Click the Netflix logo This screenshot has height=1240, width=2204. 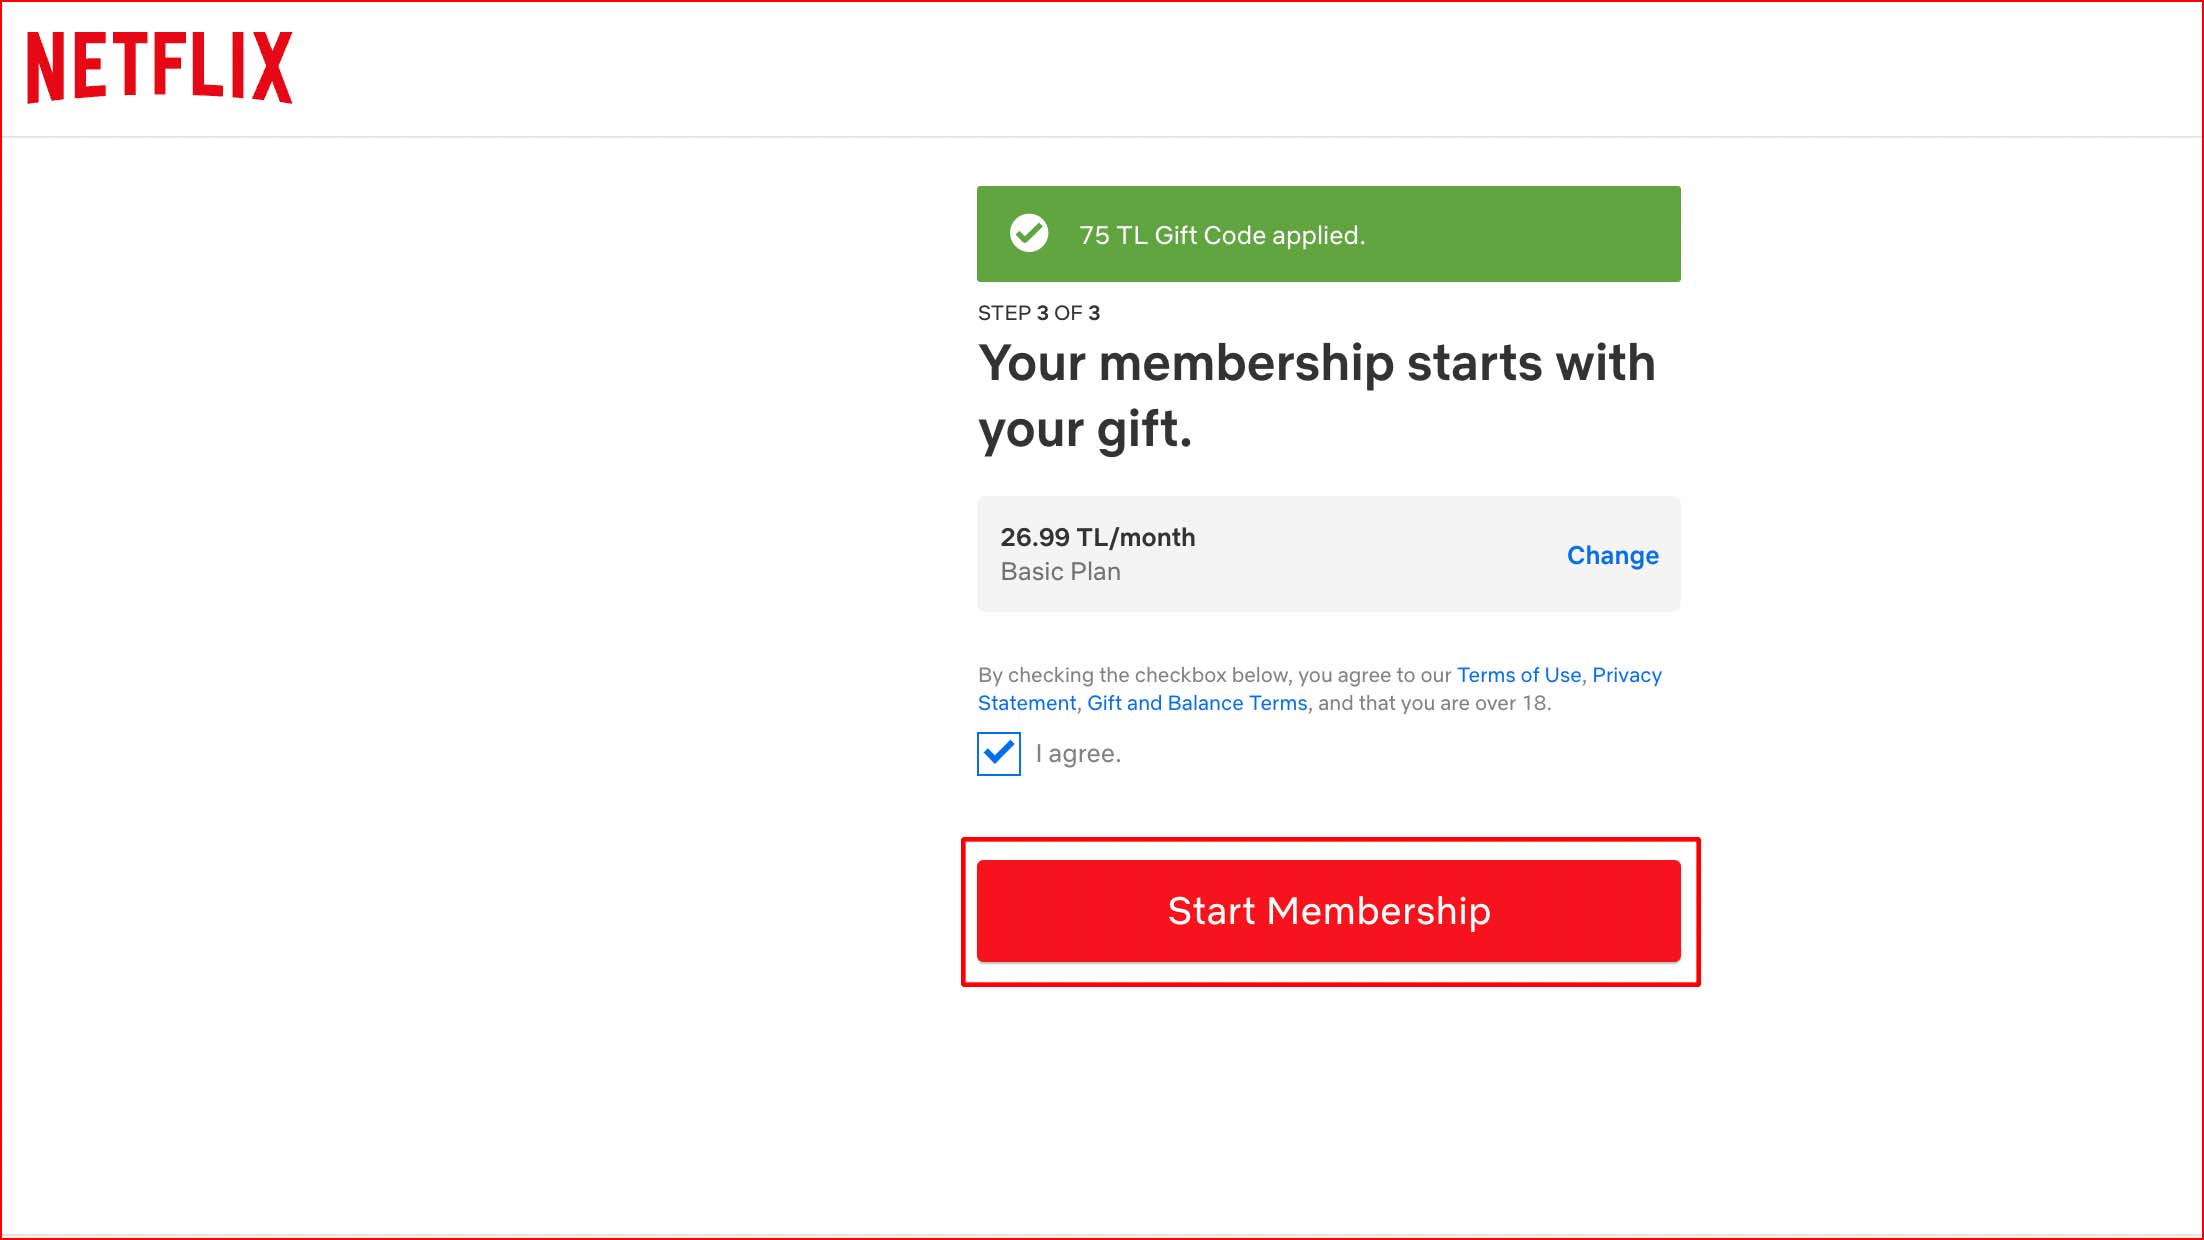coord(160,67)
